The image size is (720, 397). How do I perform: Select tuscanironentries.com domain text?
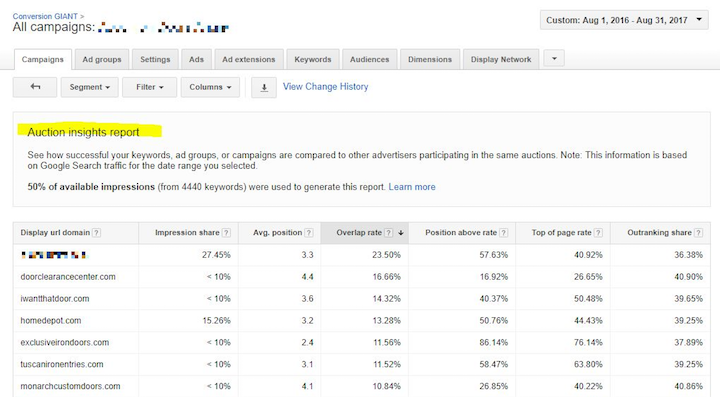[x=62, y=364]
